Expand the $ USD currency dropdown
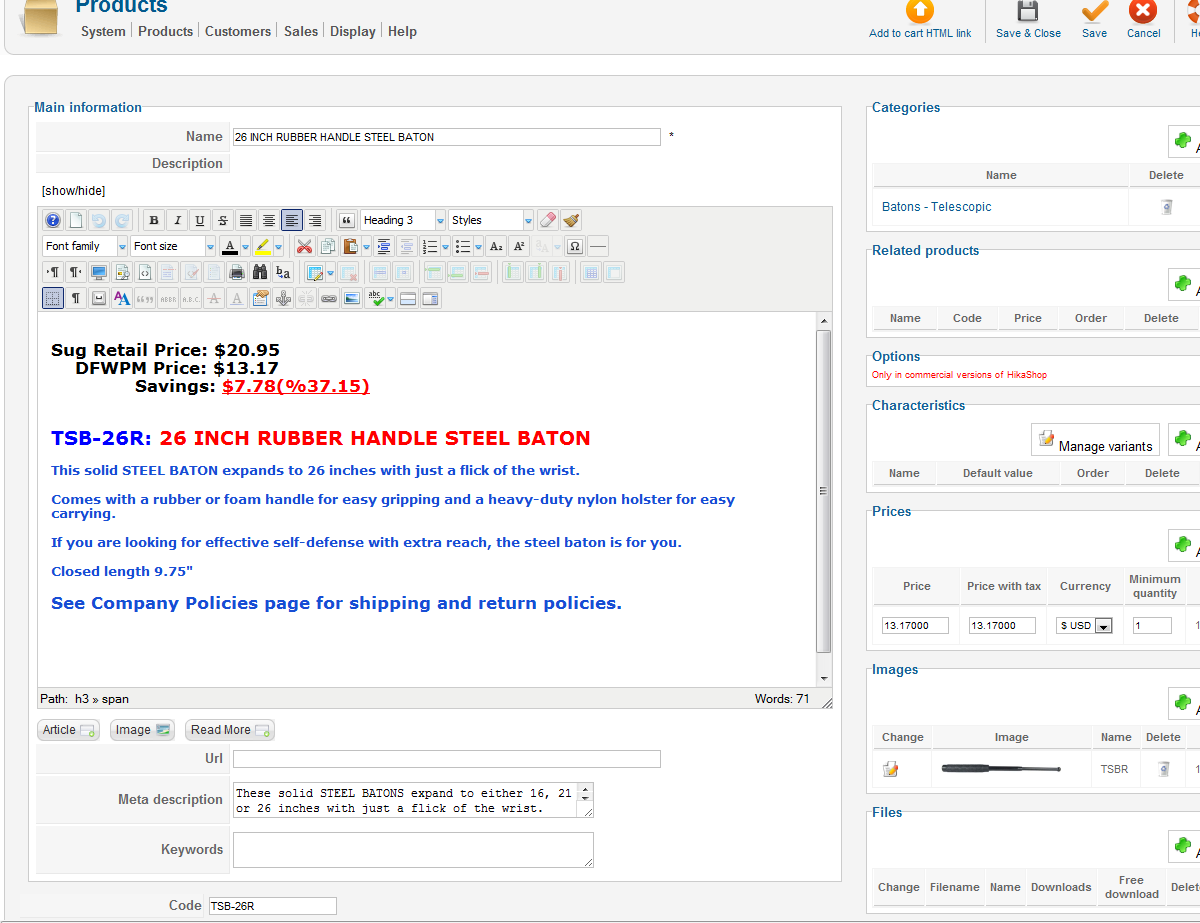Image resolution: width=1200 pixels, height=923 pixels. (x=1103, y=626)
